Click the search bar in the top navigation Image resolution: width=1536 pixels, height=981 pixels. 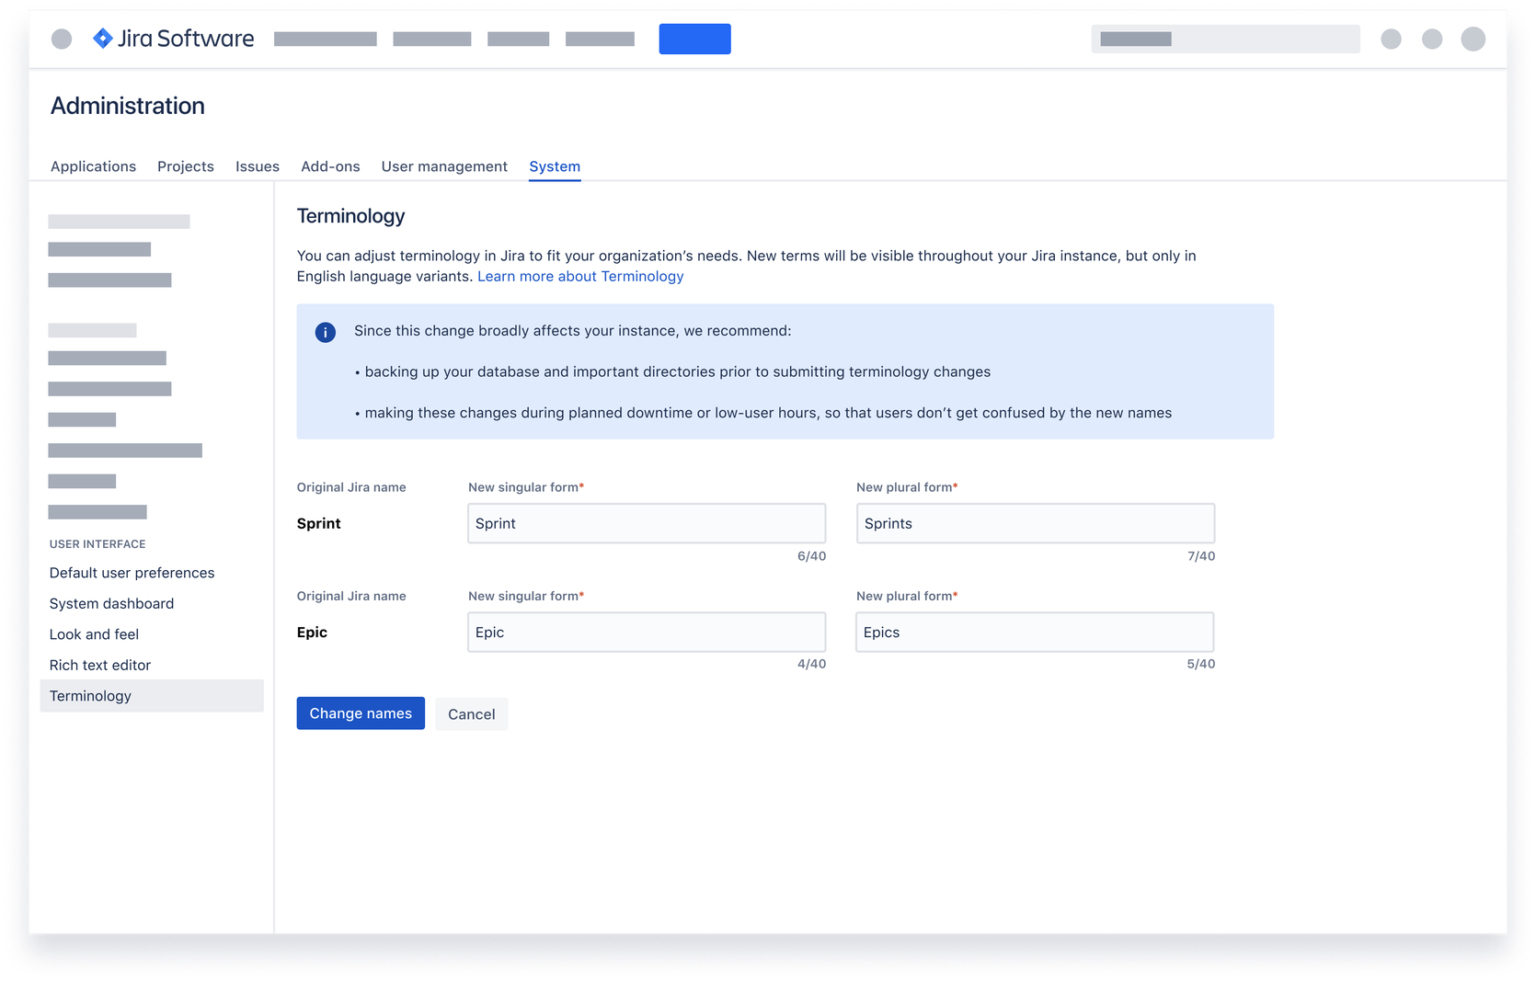pyautogui.click(x=1225, y=39)
